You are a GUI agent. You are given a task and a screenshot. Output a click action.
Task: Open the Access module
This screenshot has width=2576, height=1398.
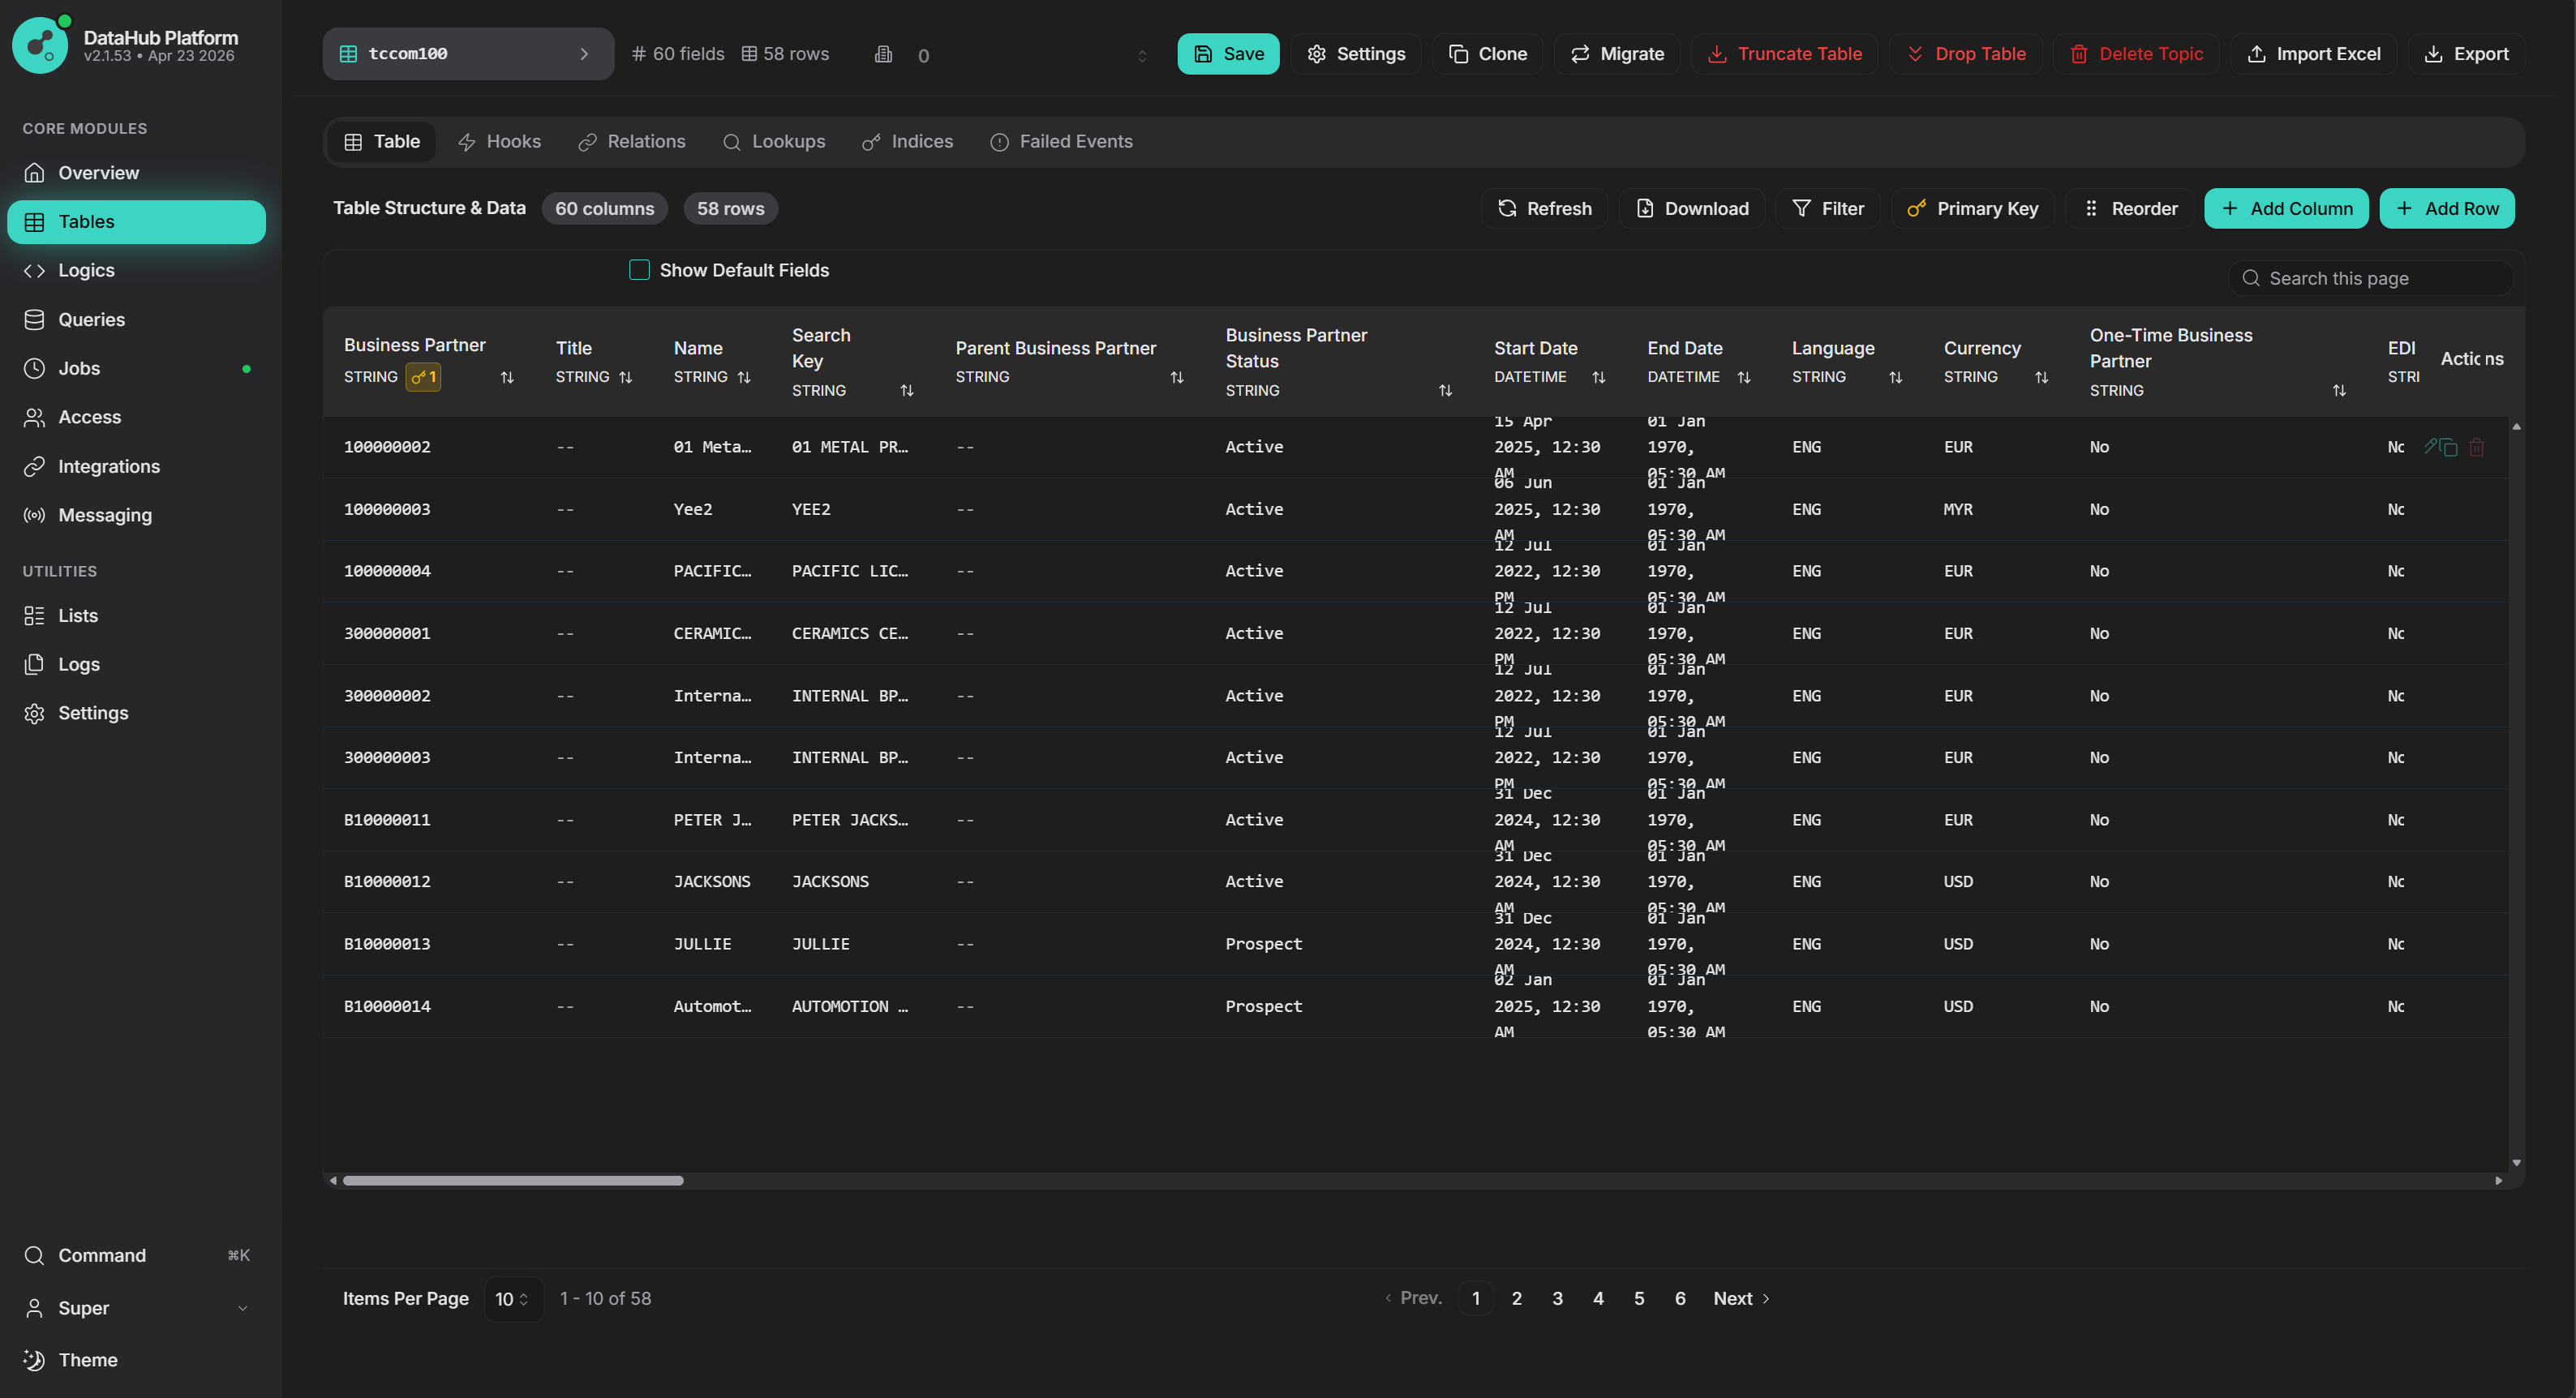[136, 417]
